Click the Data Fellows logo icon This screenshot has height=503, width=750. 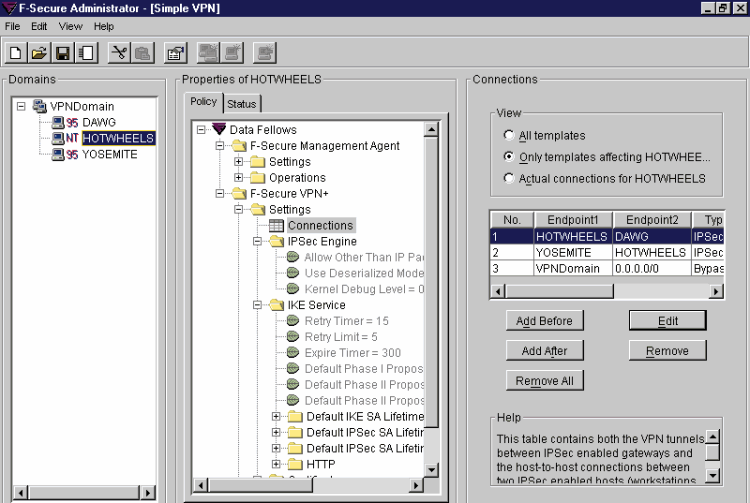point(219,129)
